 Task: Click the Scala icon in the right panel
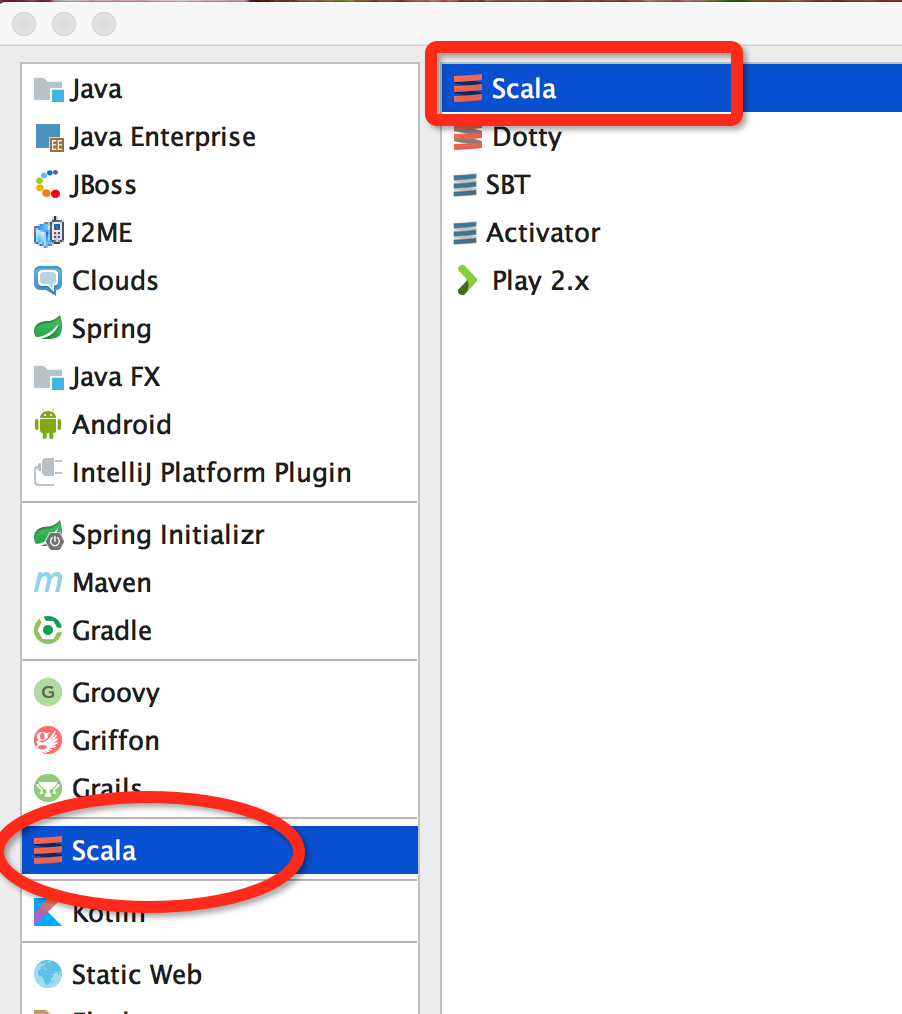(x=465, y=88)
